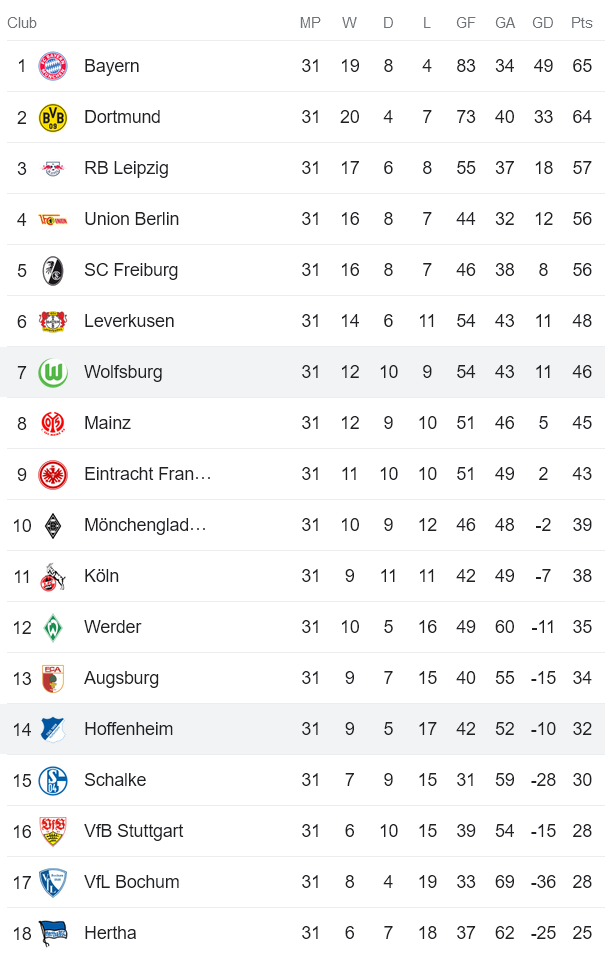Click the Schalke badge icon
This screenshot has width=605, height=962.
pos(54,780)
